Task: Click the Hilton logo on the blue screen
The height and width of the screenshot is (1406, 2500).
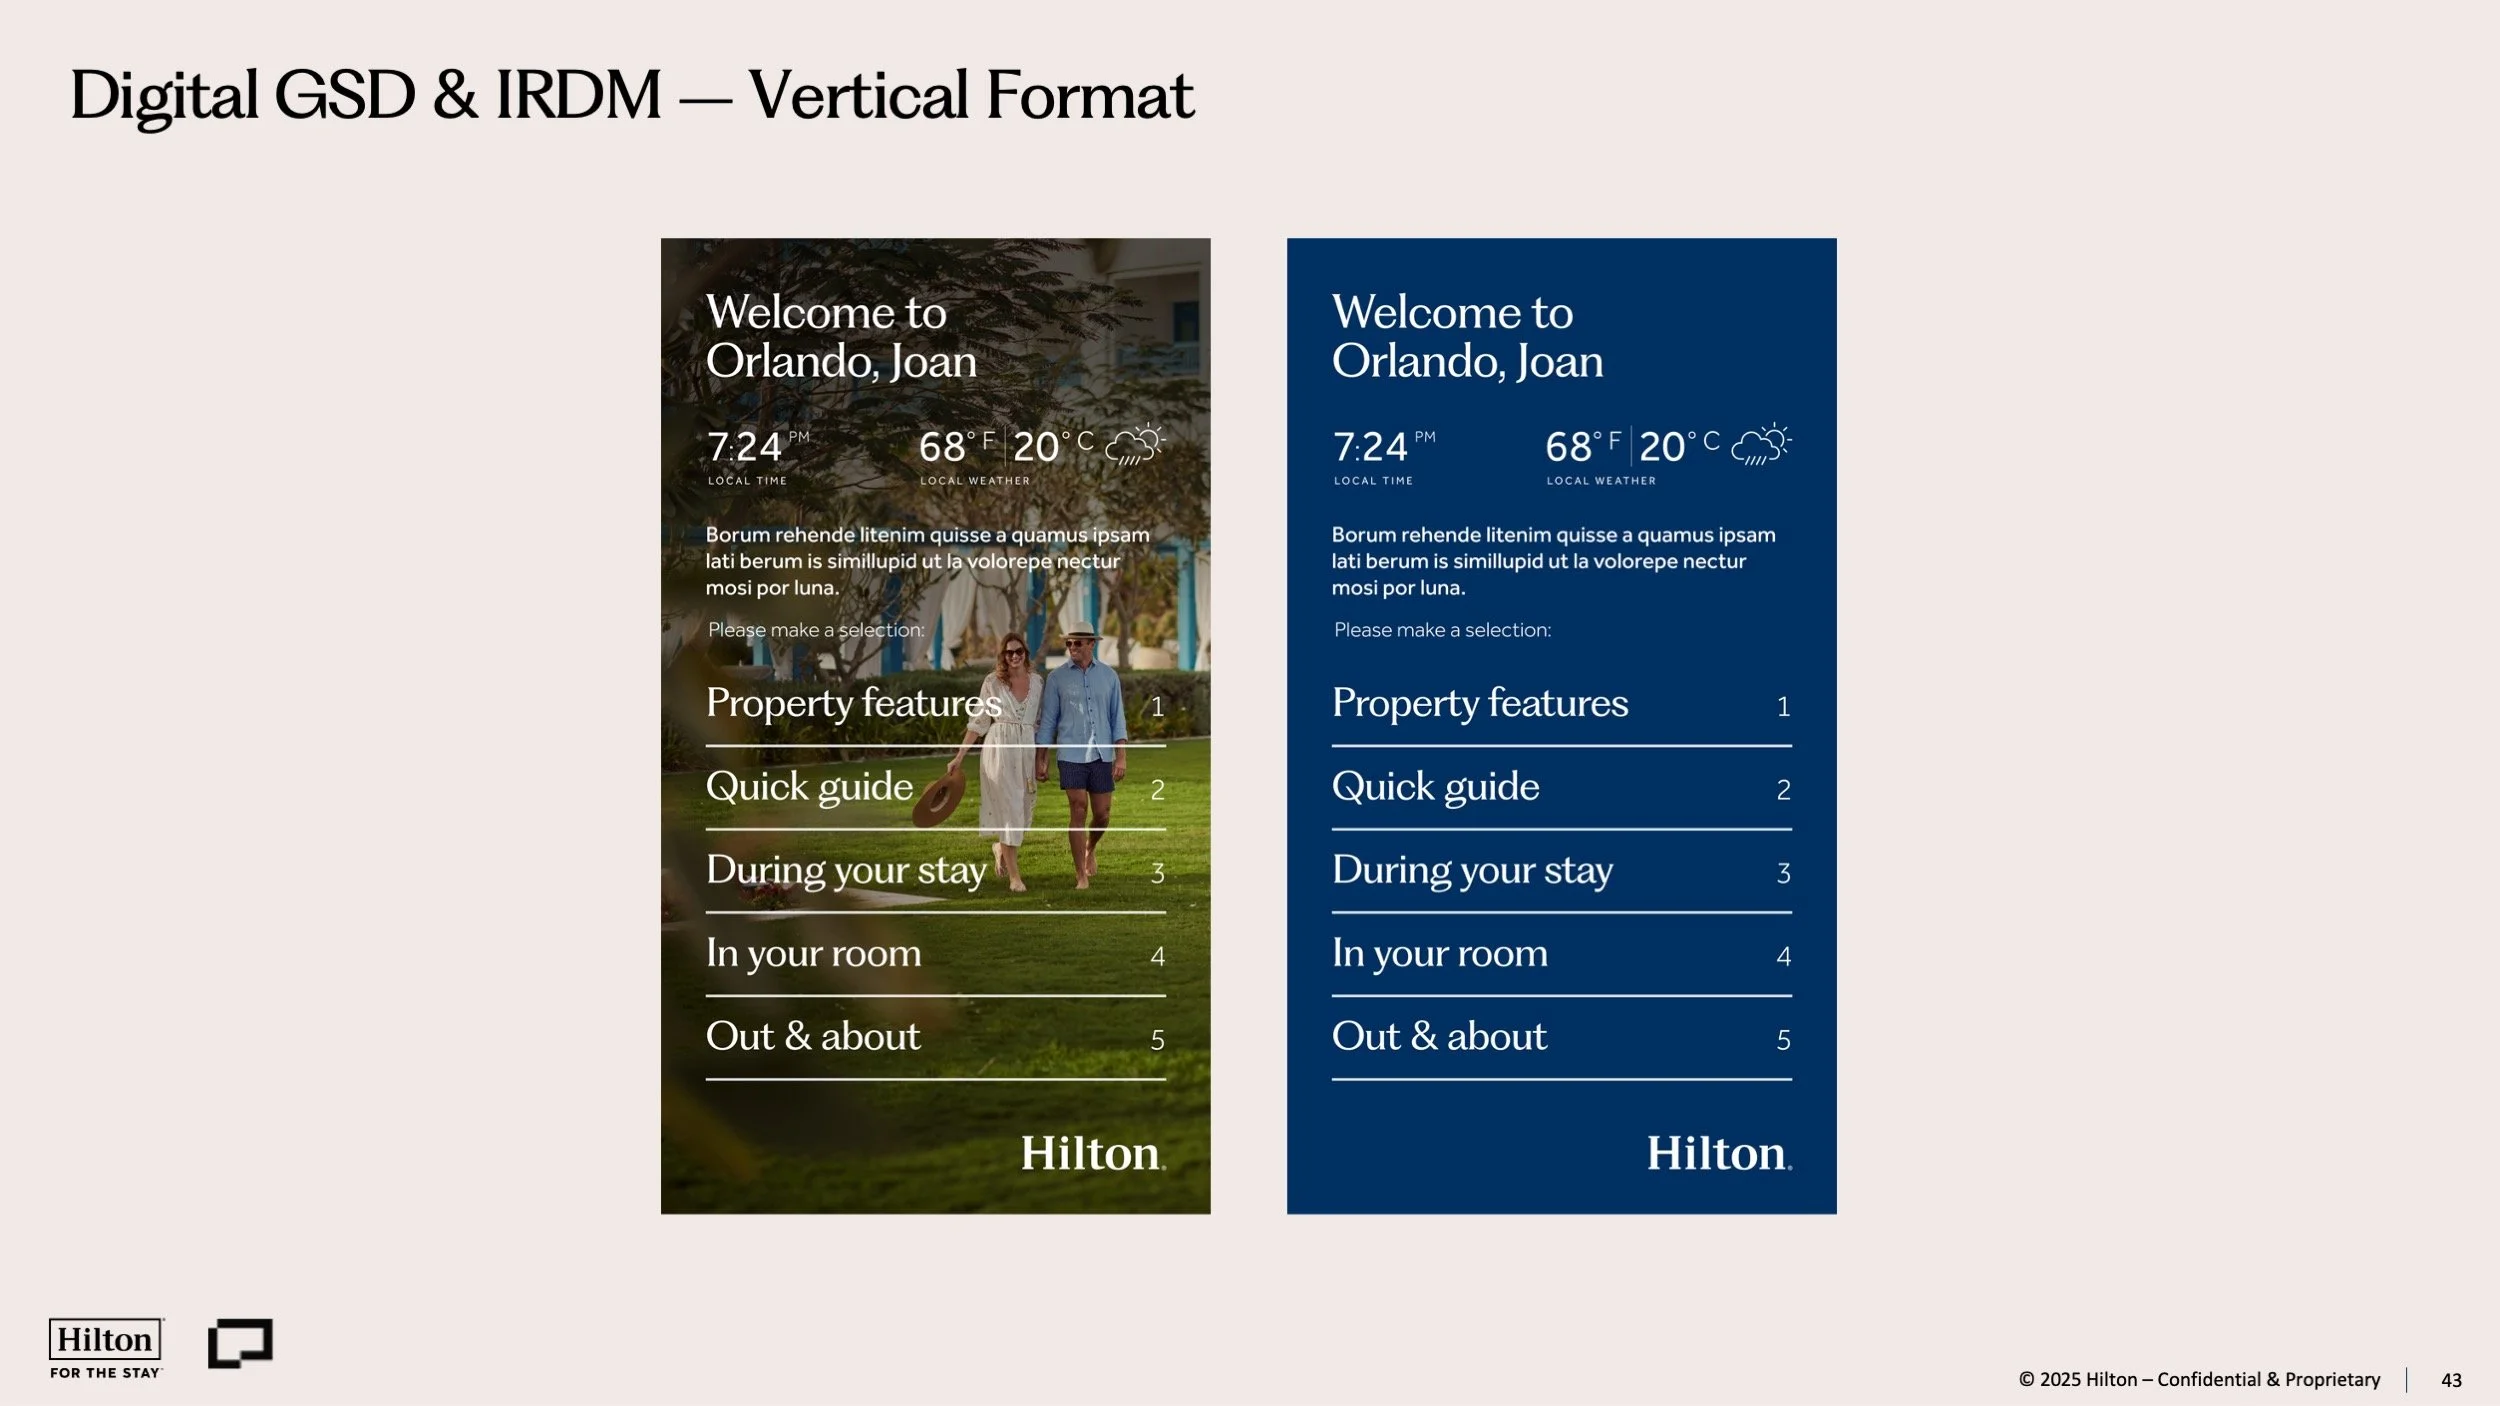Action: (1719, 1153)
